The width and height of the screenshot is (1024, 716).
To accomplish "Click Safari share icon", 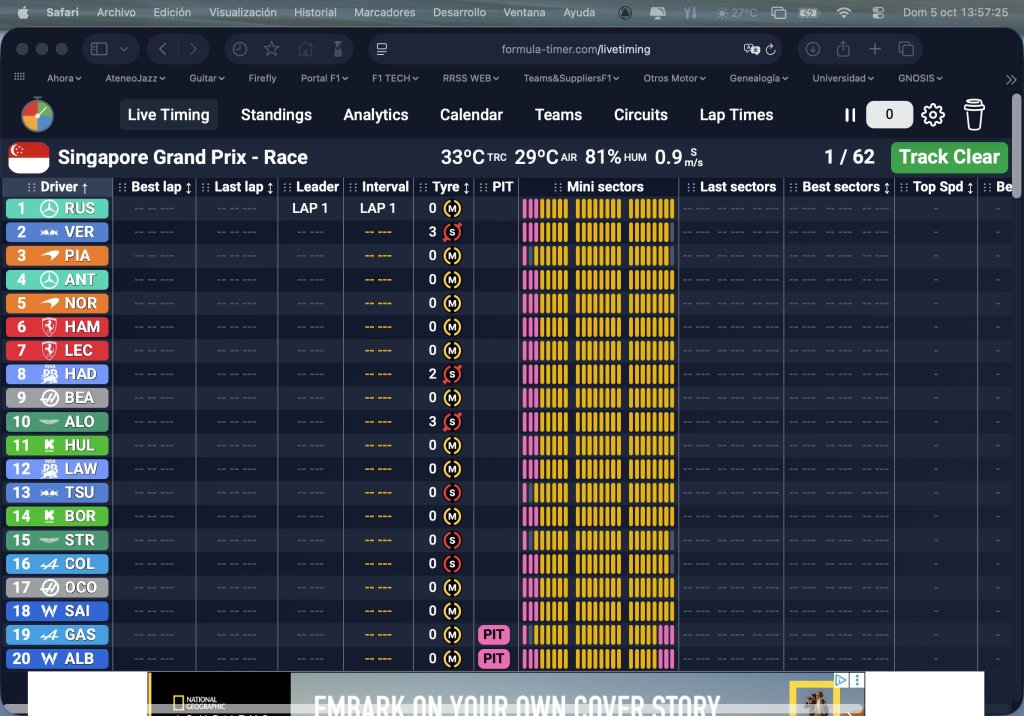I will (843, 49).
